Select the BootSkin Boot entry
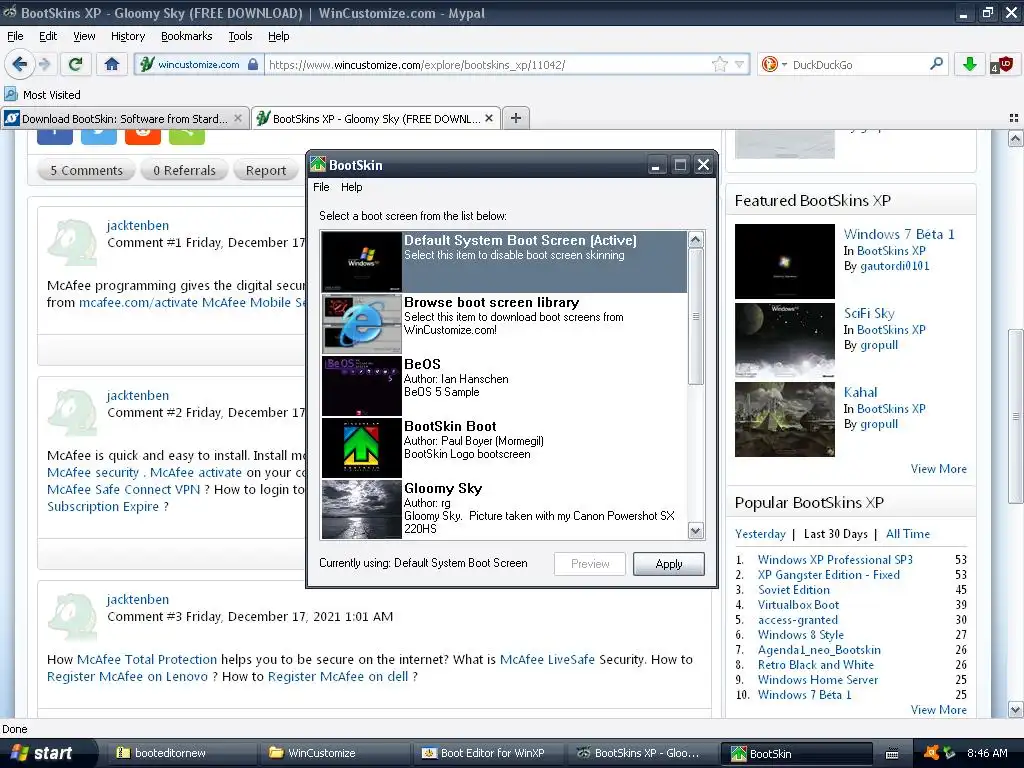This screenshot has width=1024, height=768. pyautogui.click(x=504, y=447)
